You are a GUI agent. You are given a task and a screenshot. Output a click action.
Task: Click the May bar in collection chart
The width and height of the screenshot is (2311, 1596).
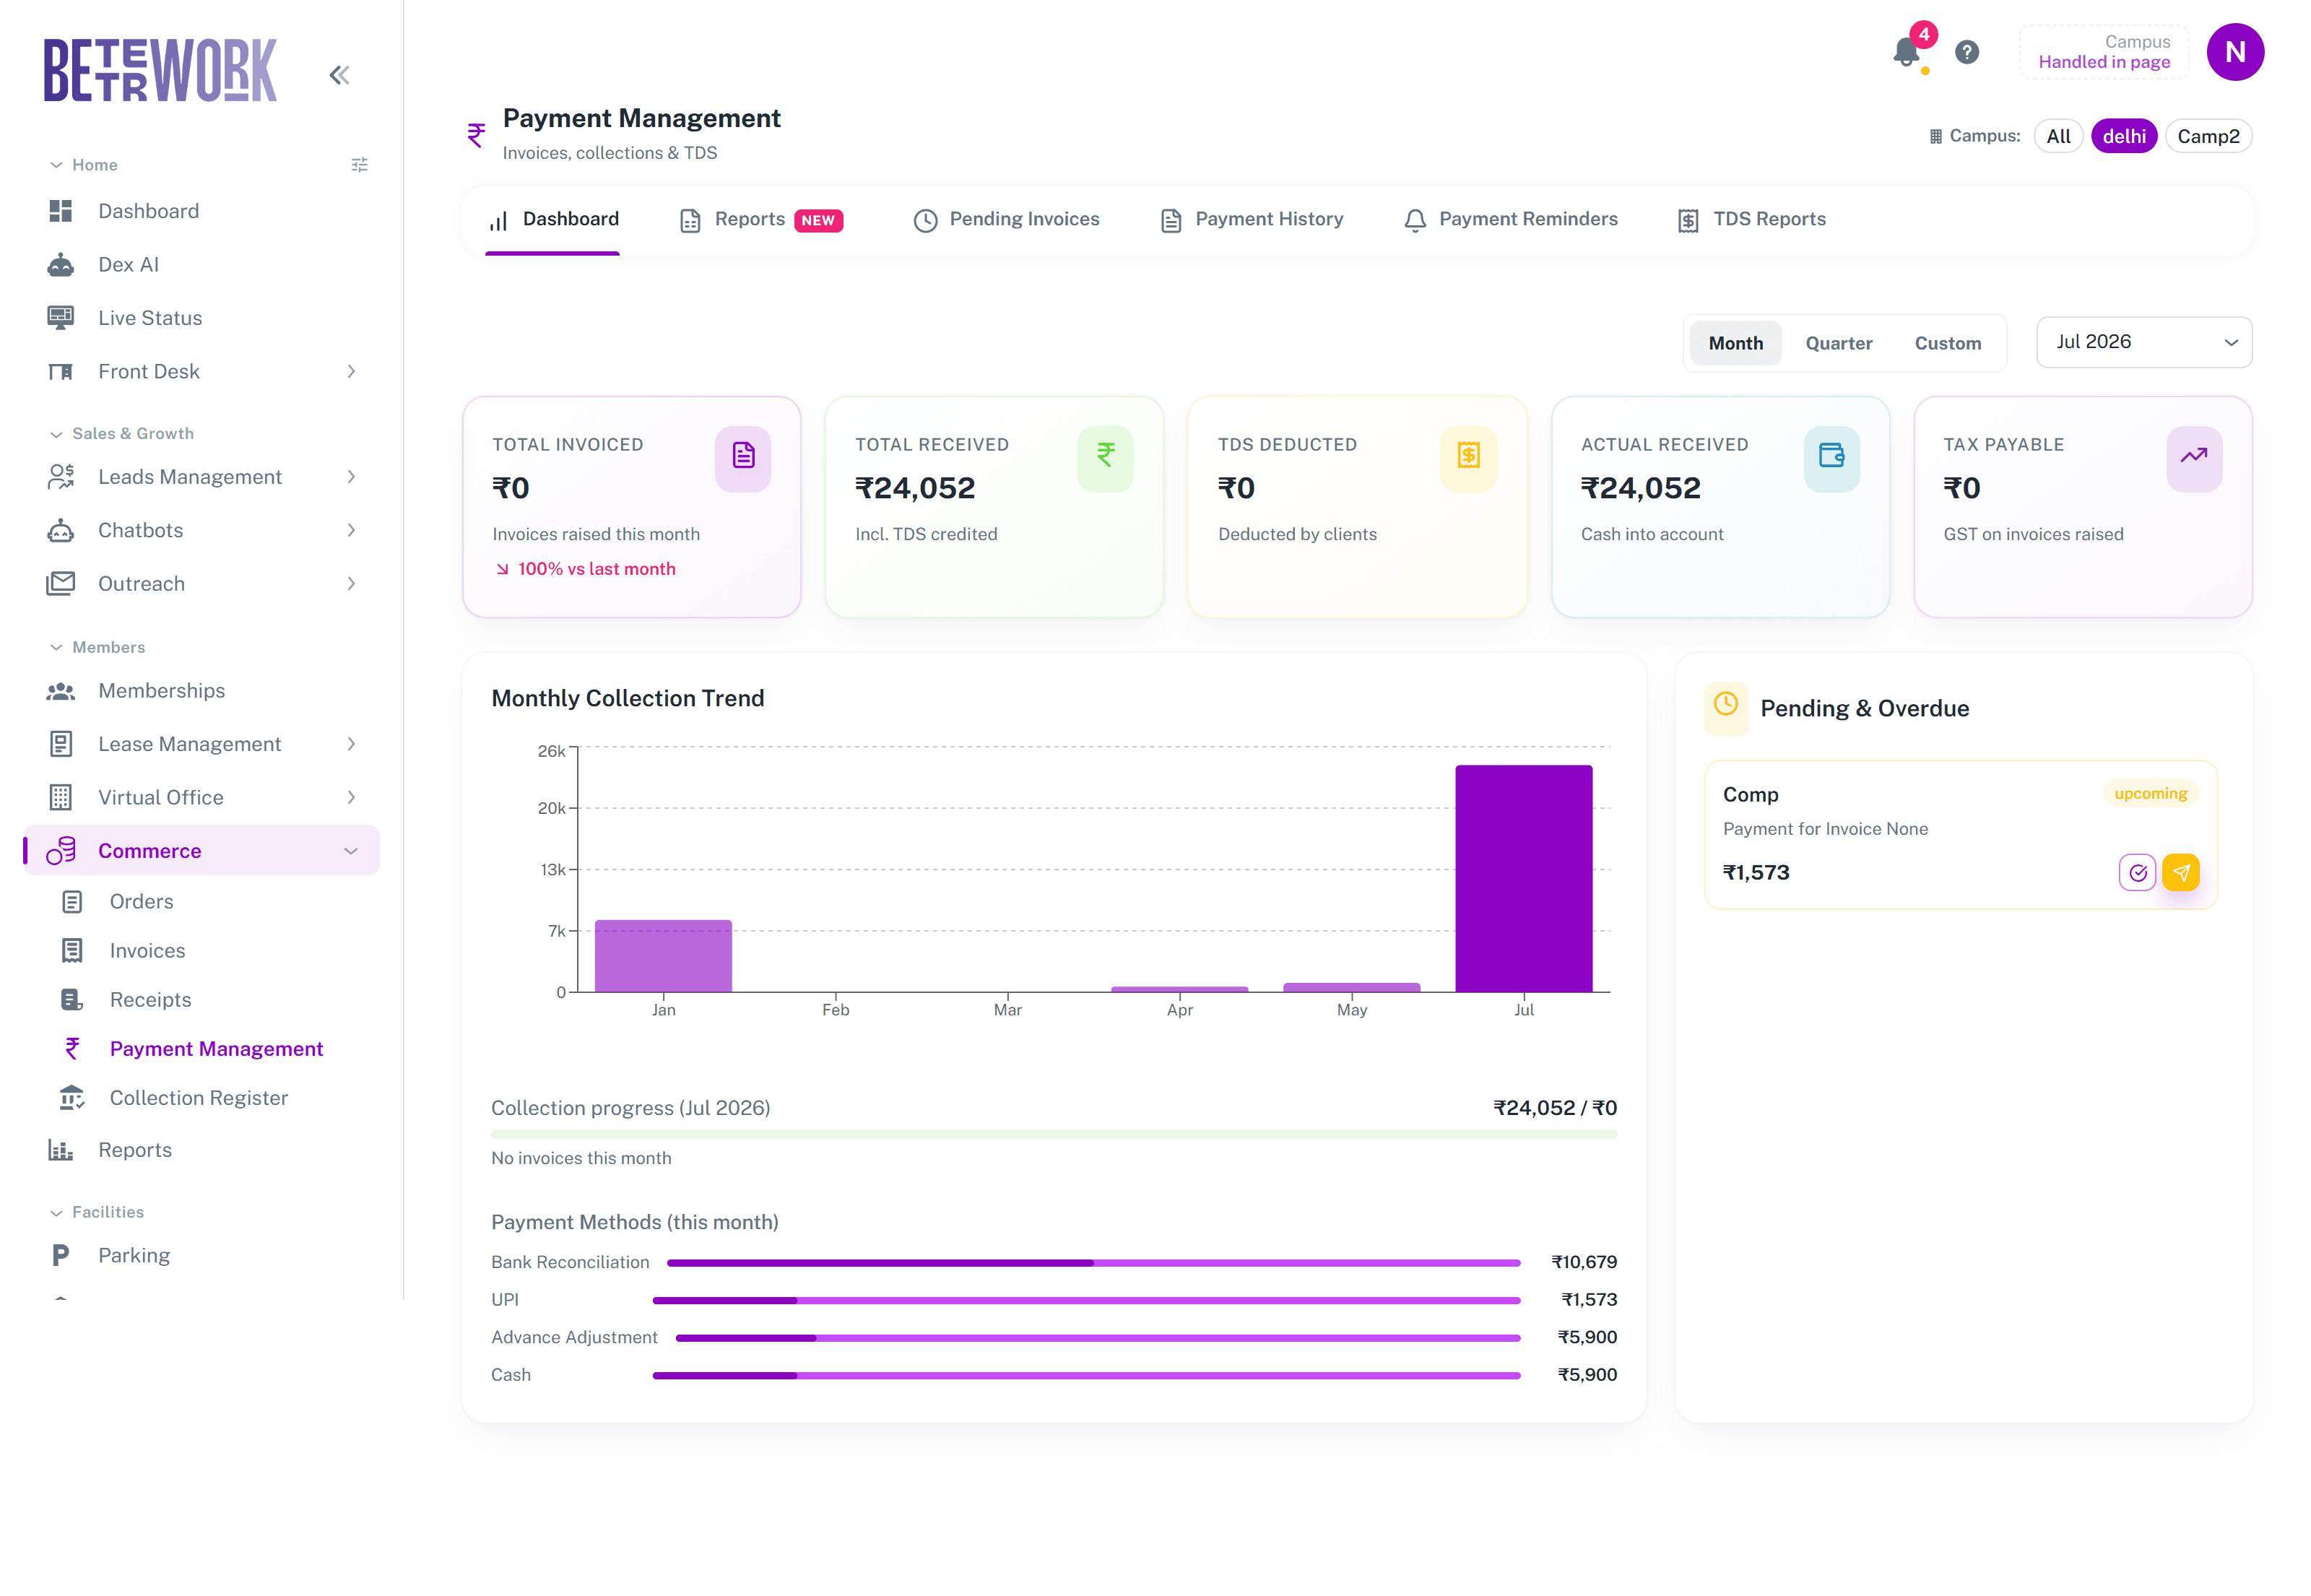[1351, 988]
